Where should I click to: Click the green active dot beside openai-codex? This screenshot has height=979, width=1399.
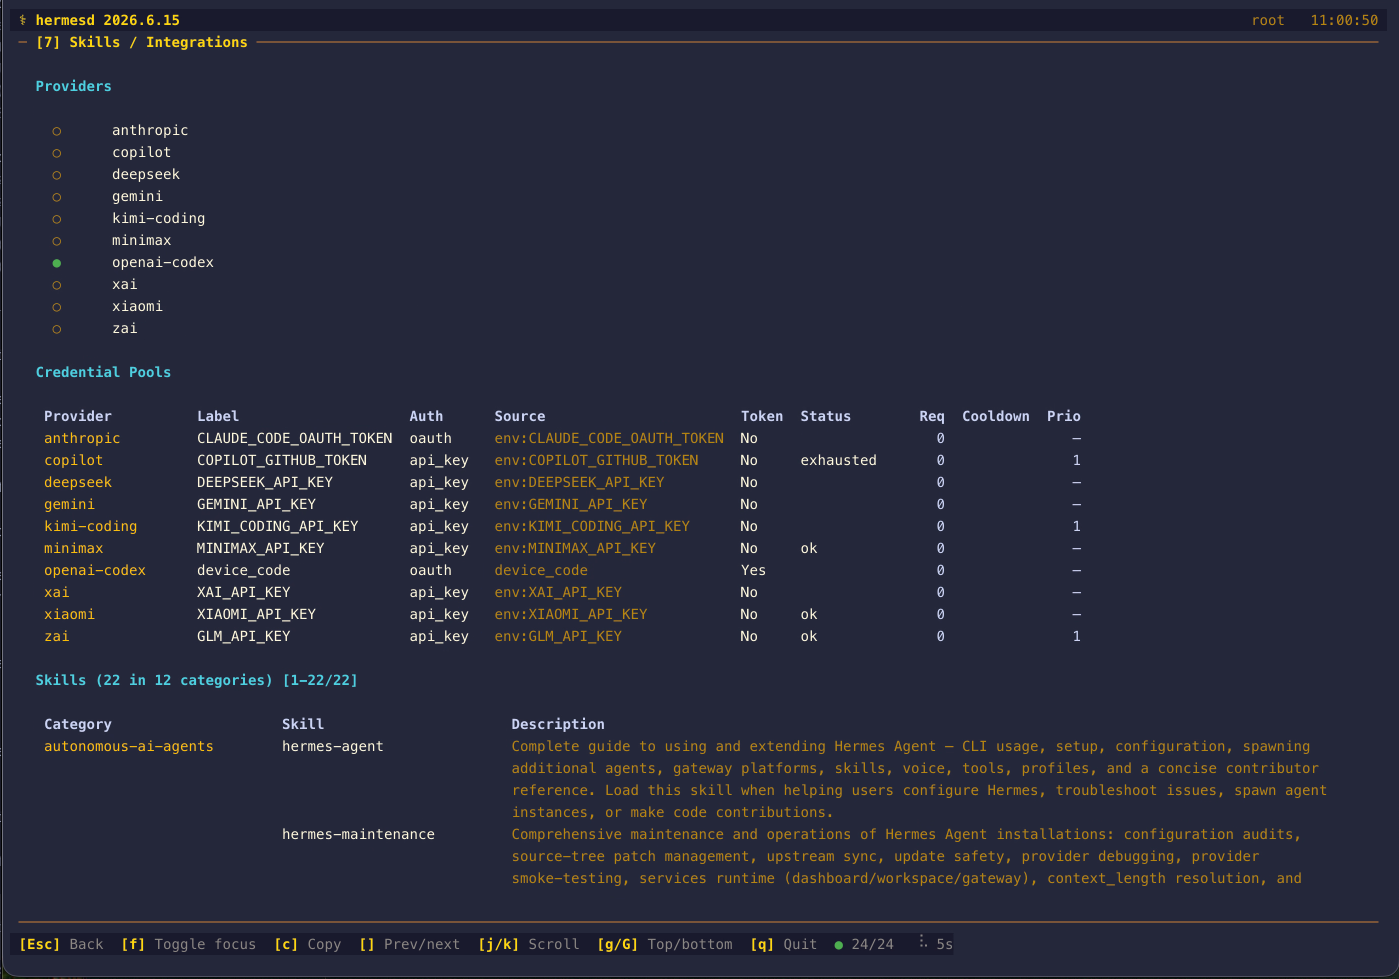[57, 263]
